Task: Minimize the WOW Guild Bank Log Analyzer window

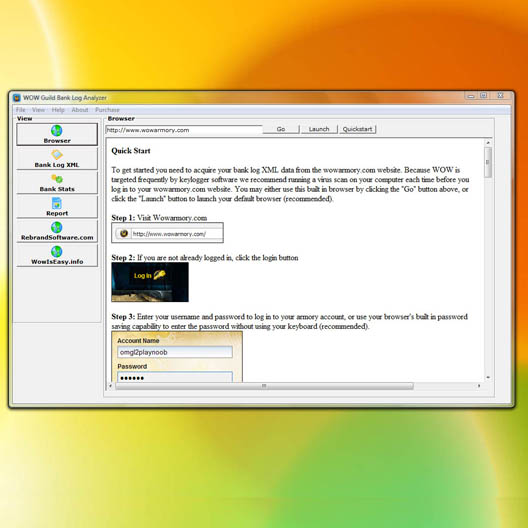Action: pyautogui.click(x=471, y=96)
